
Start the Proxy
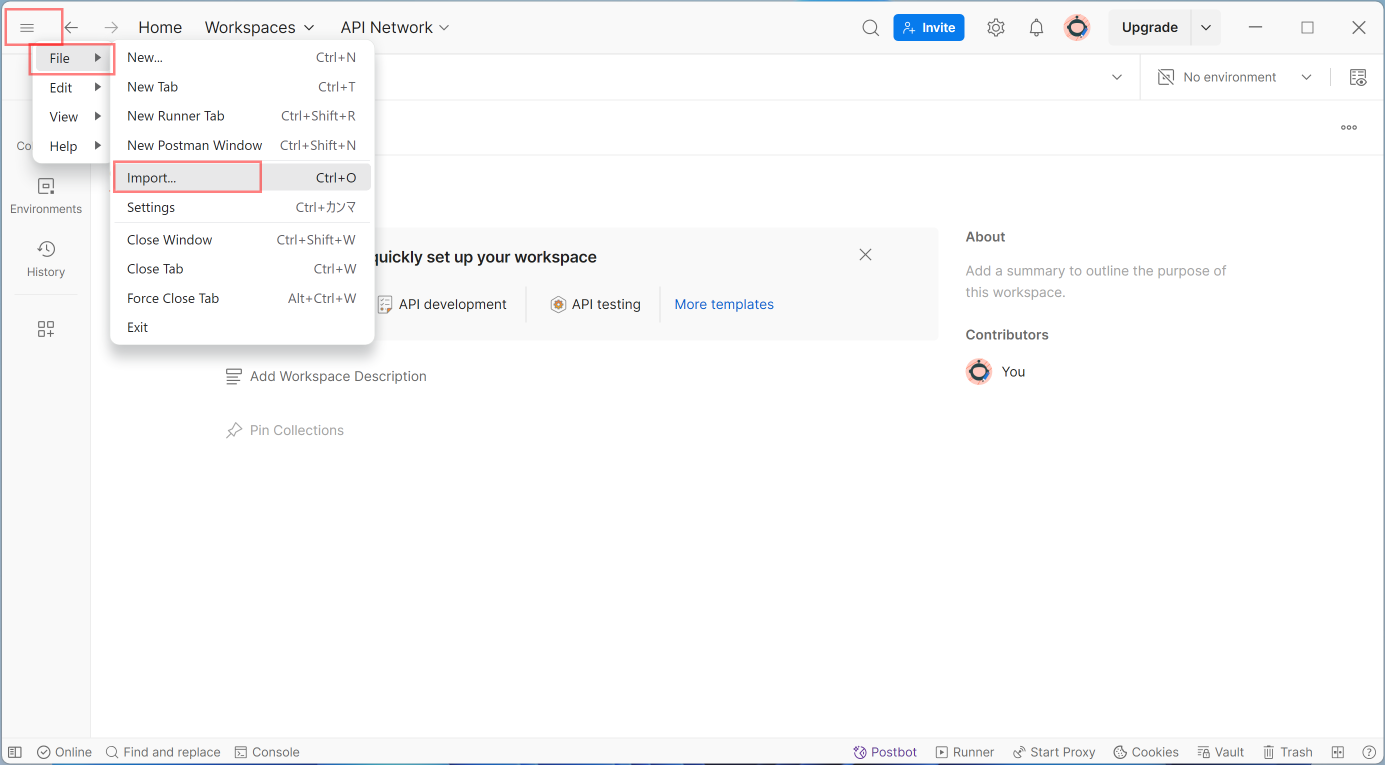click(x=1053, y=751)
